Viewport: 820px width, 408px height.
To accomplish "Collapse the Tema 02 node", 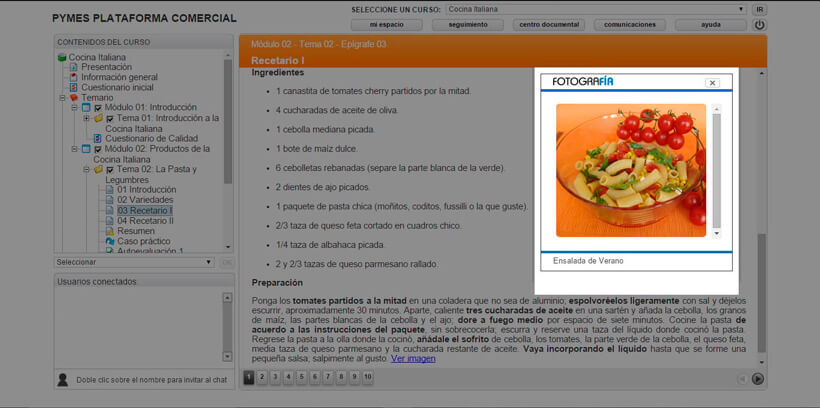I will point(86,170).
